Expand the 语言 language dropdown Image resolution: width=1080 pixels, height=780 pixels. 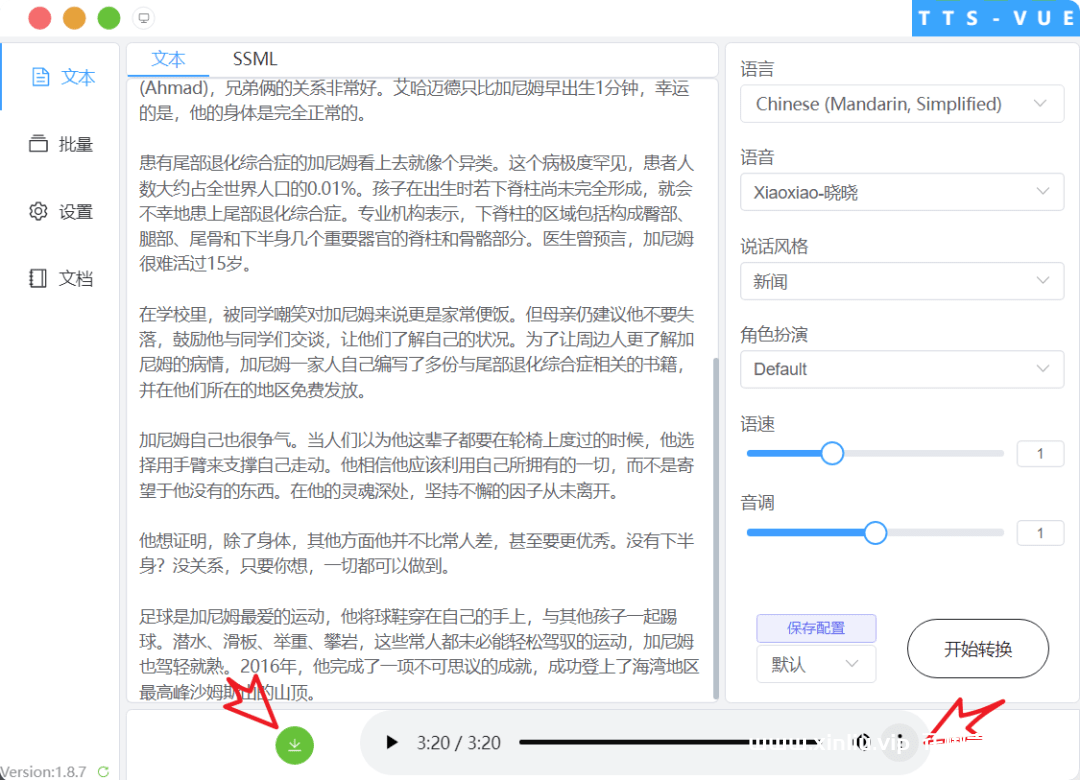(x=901, y=104)
